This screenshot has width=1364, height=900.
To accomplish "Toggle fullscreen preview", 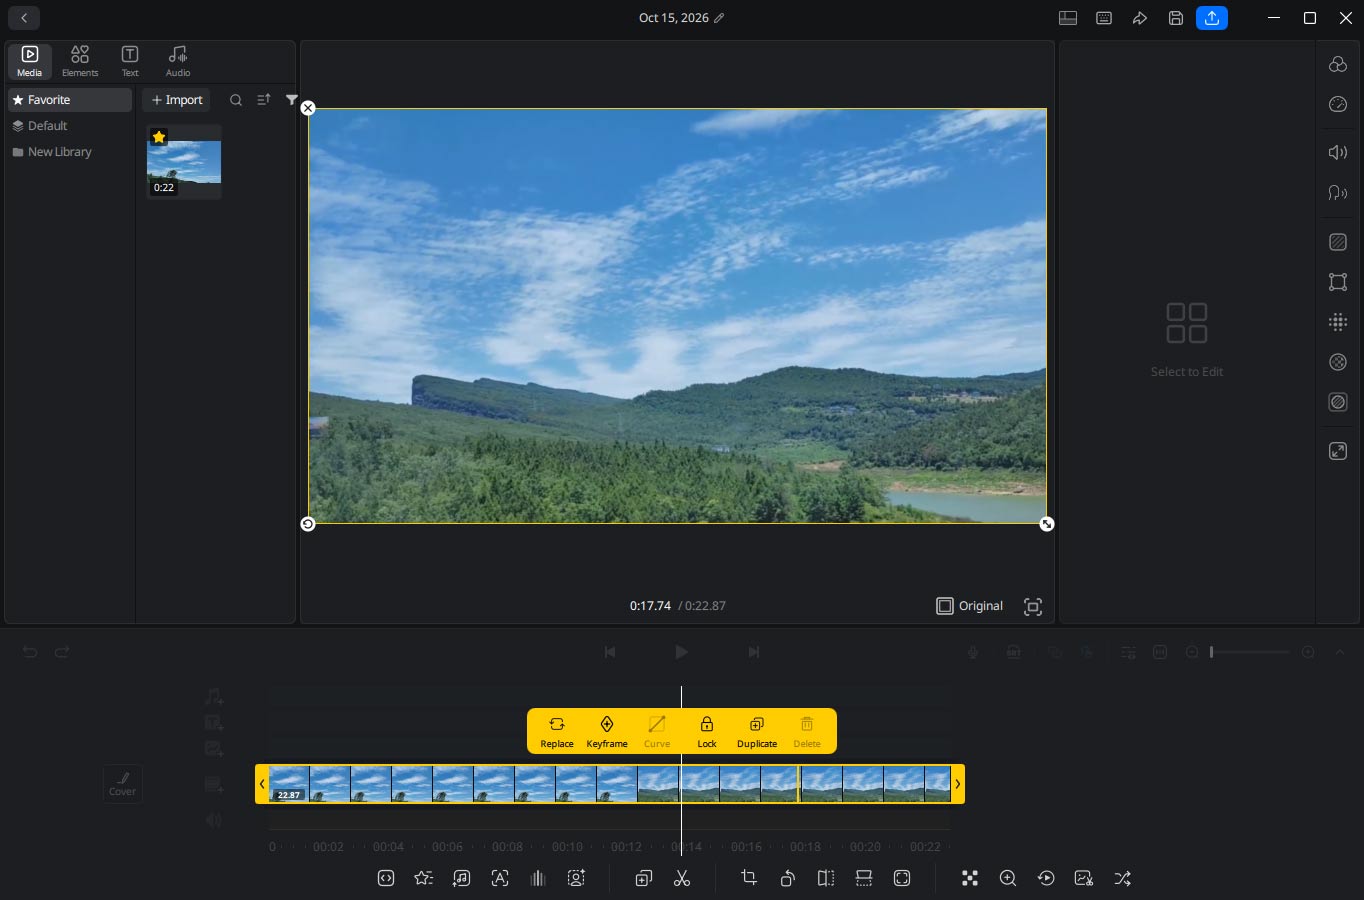I will coord(1033,606).
